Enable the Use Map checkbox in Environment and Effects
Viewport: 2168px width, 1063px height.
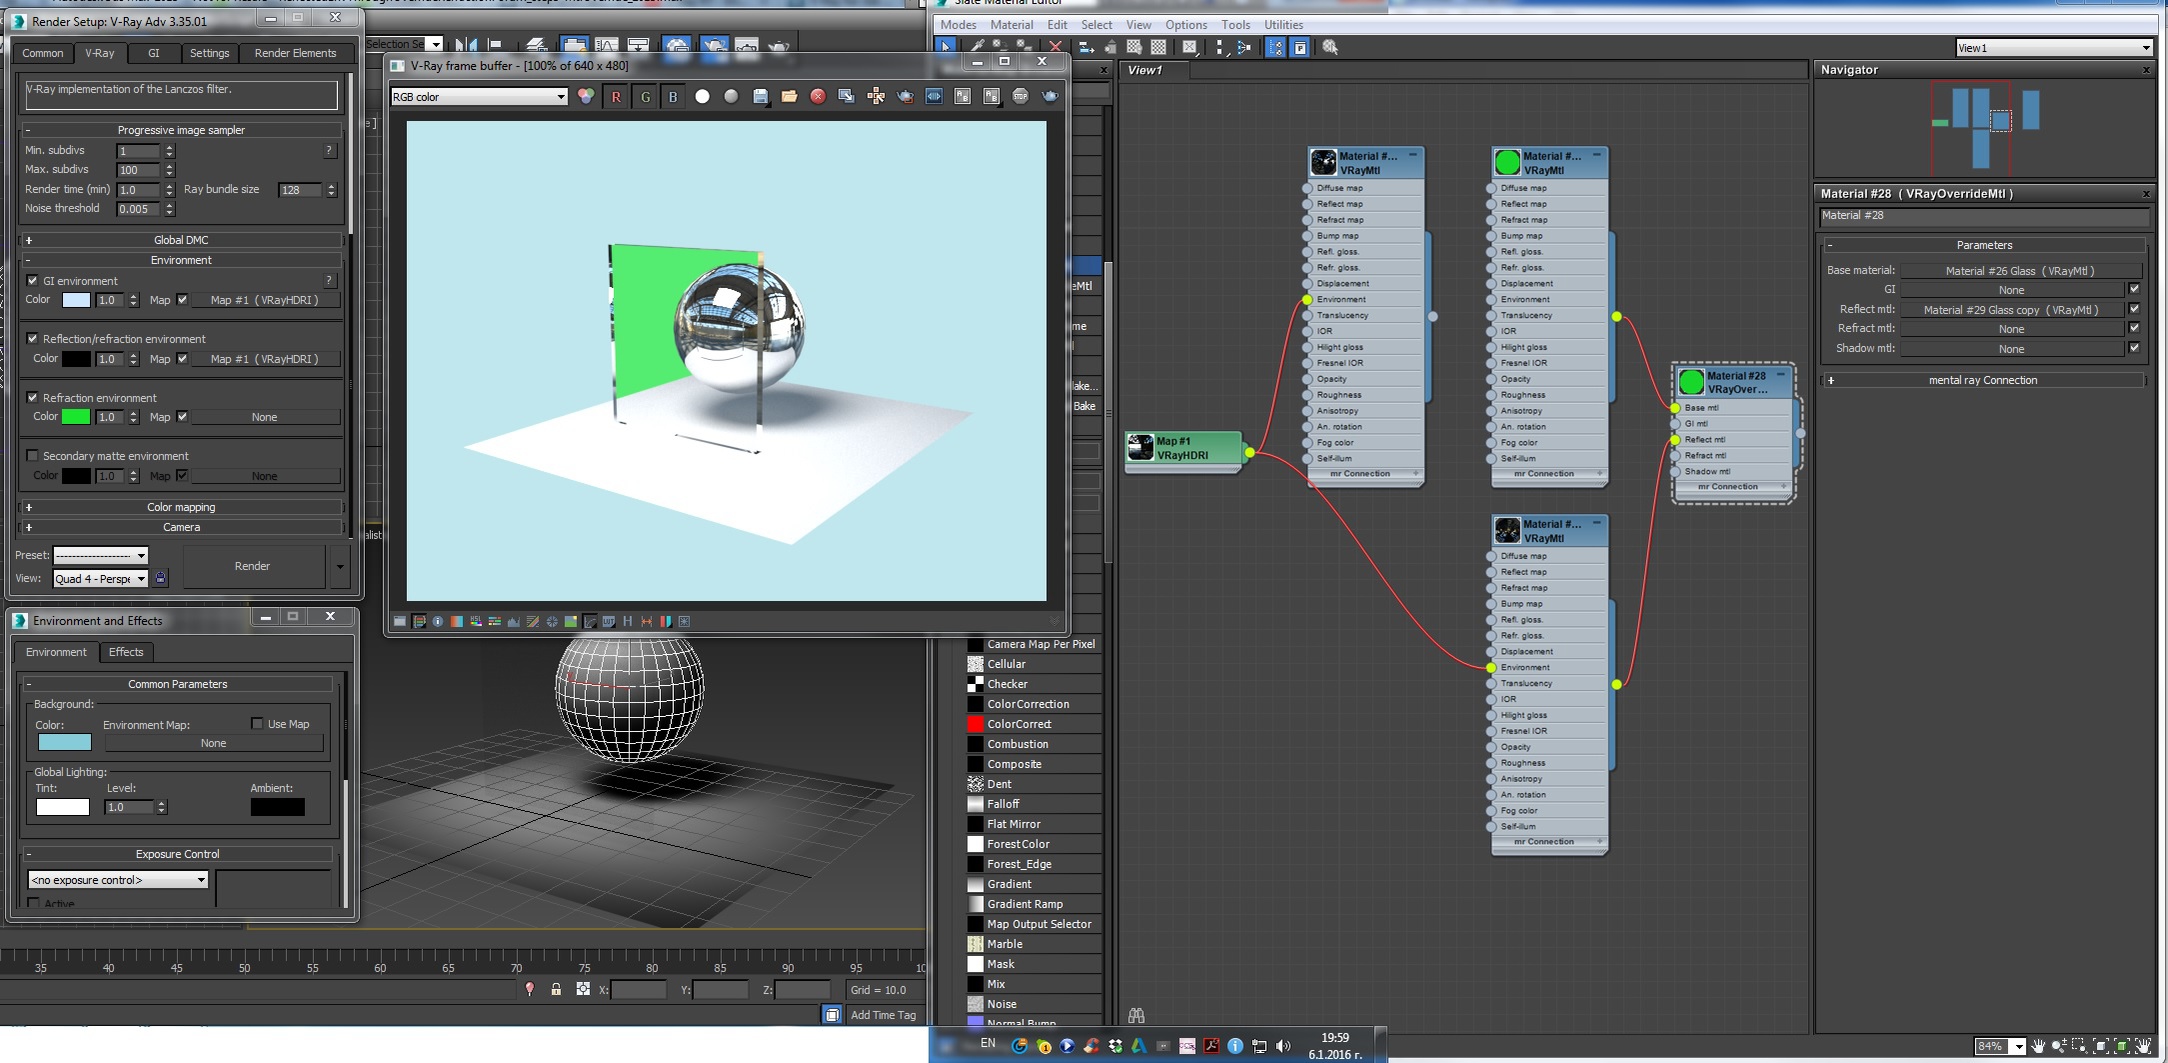point(257,724)
